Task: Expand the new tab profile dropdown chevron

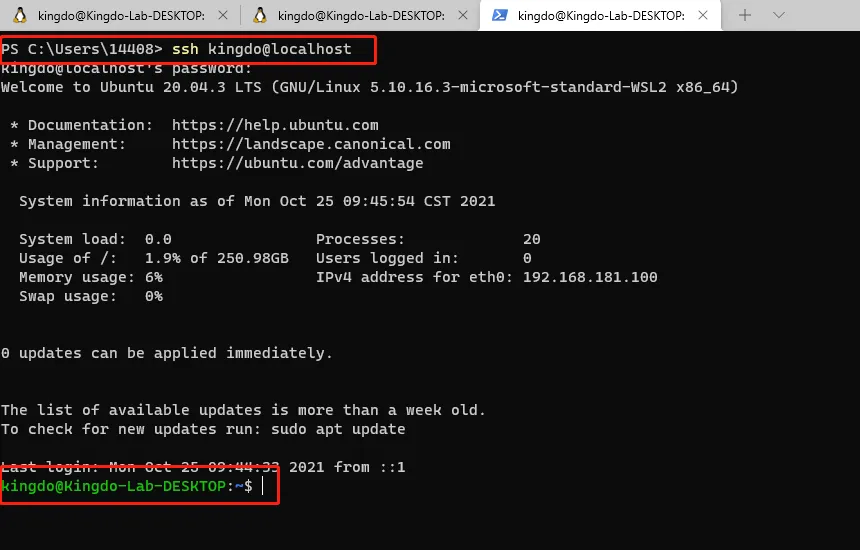Action: [x=779, y=15]
